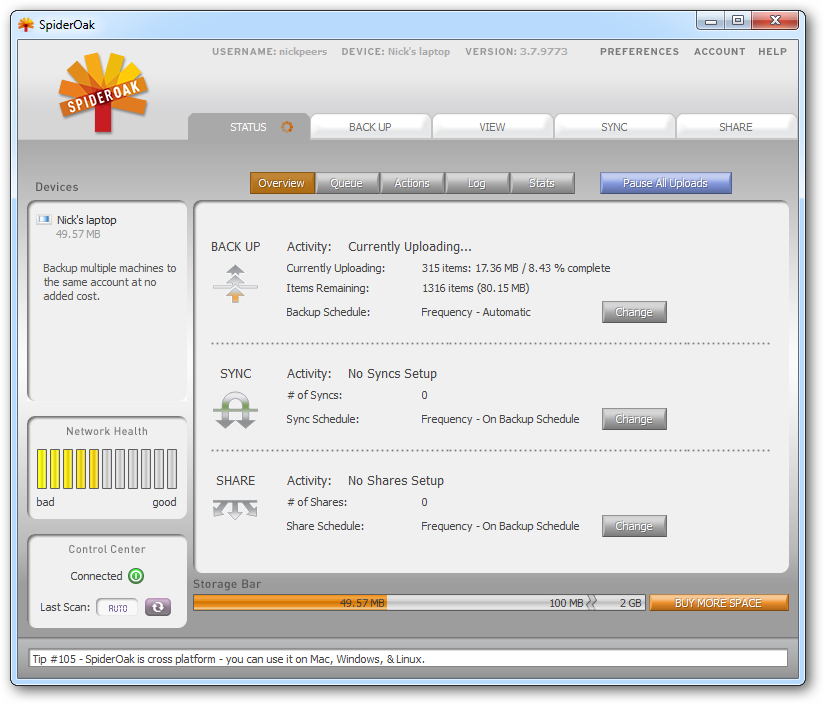
Task: Click the Network Health bar meter
Action: click(x=107, y=469)
